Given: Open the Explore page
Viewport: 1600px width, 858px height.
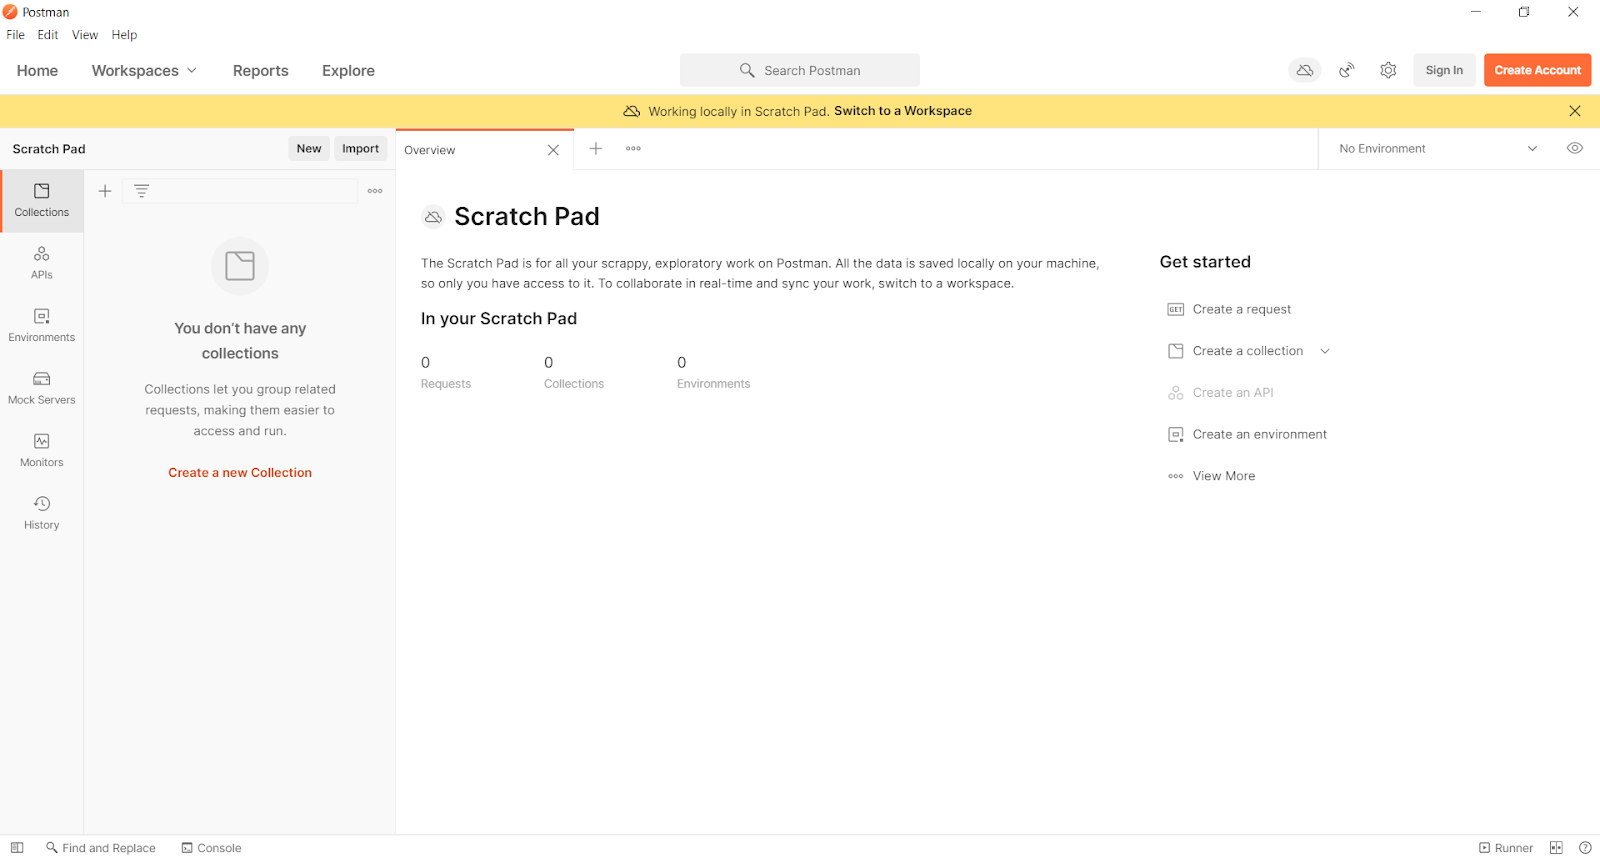Looking at the screenshot, I should pos(348,71).
